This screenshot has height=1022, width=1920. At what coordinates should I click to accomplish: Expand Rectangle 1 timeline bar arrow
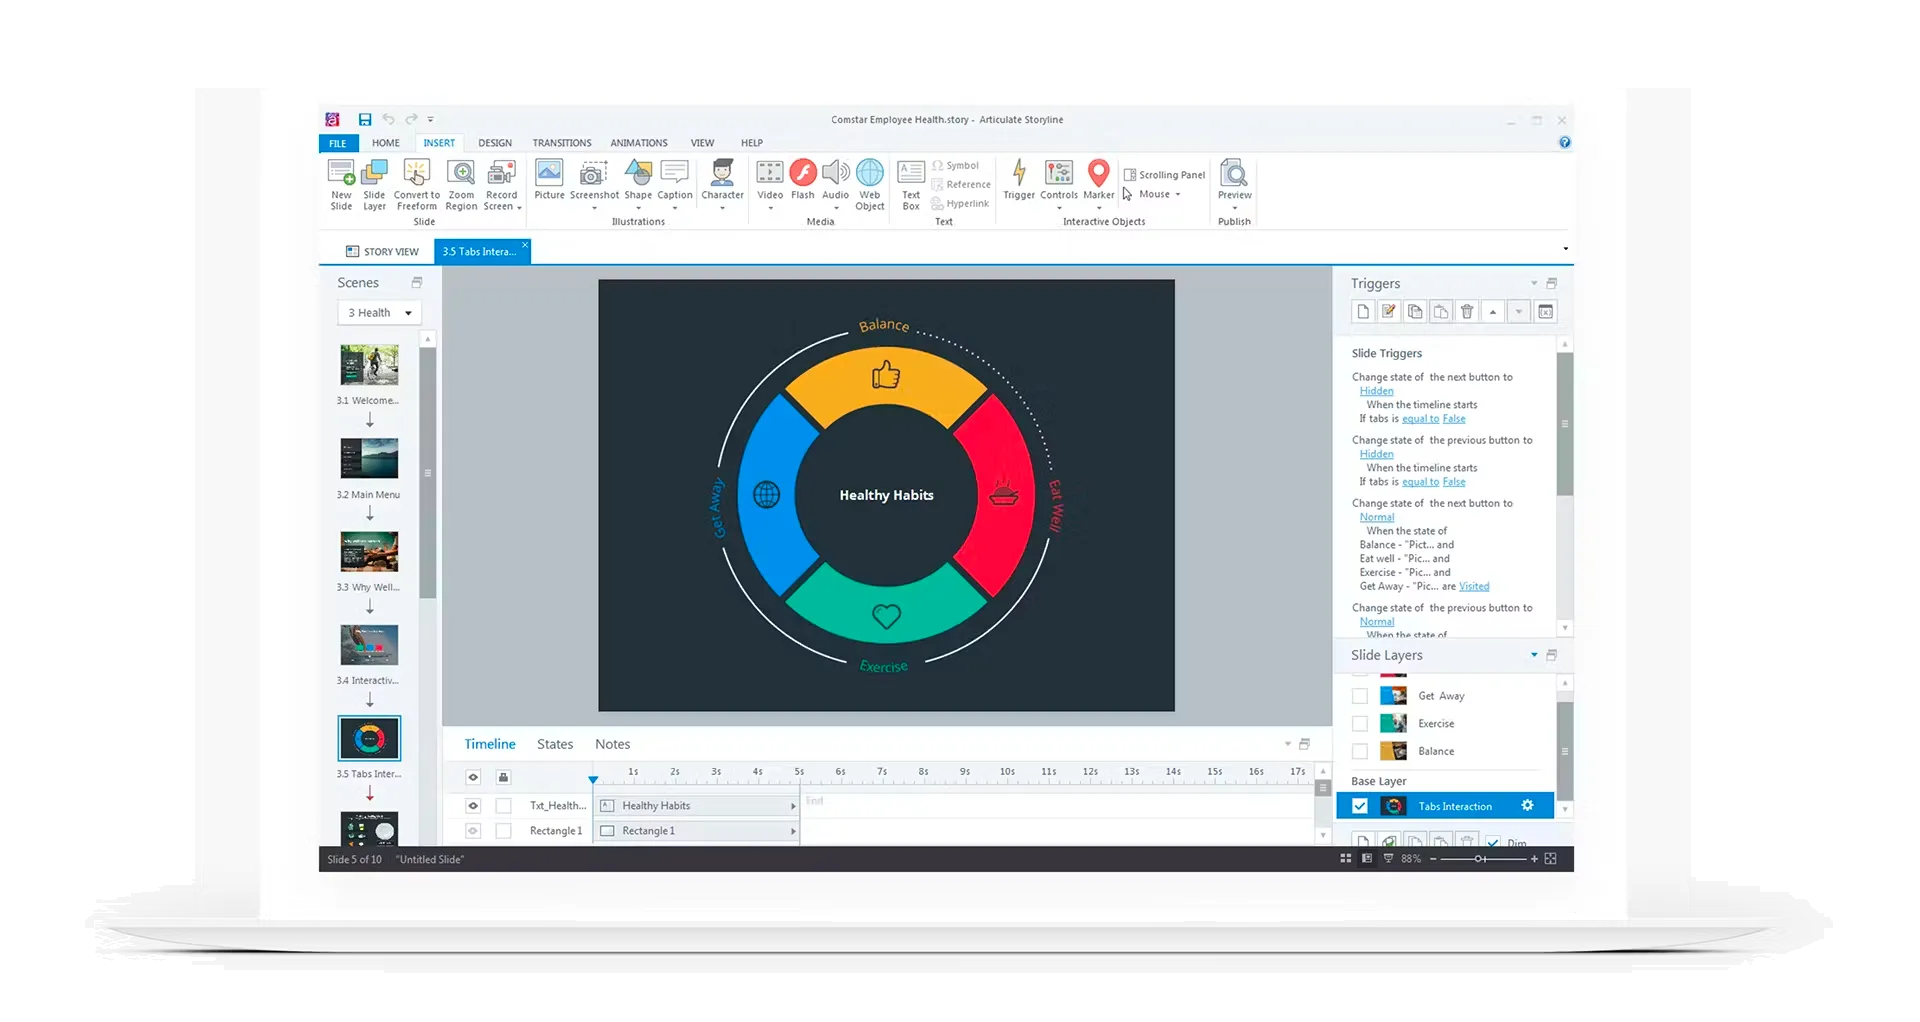pyautogui.click(x=793, y=831)
